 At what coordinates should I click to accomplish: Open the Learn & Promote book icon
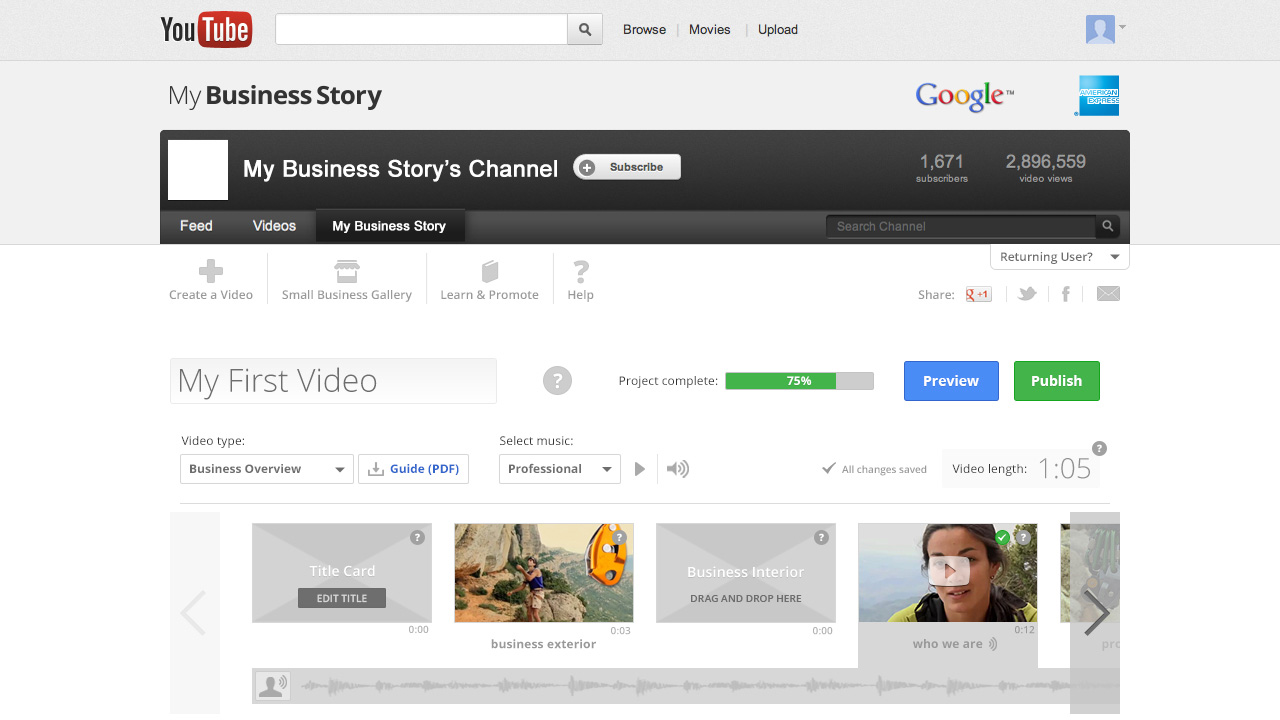tap(489, 271)
